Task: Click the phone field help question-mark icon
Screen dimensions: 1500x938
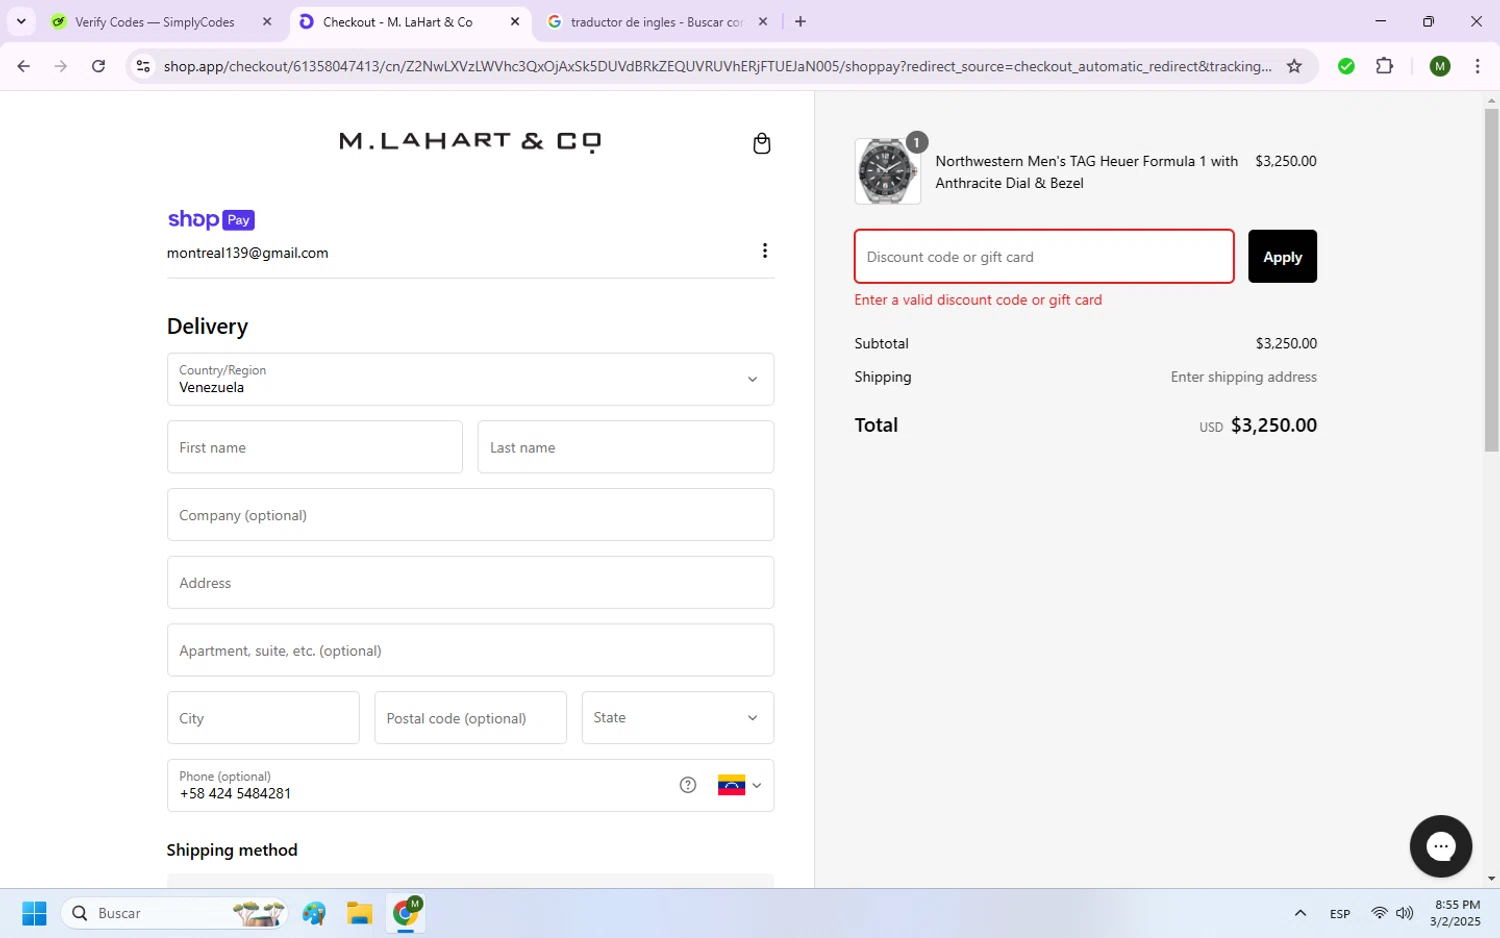Action: coord(687,785)
